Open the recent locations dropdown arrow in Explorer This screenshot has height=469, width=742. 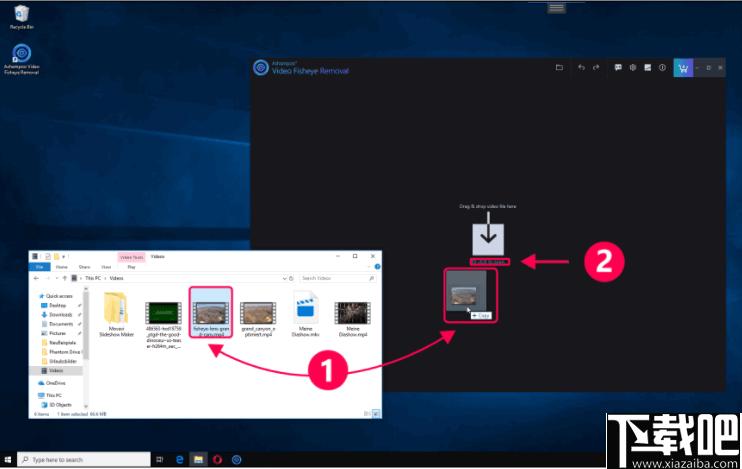click(x=57, y=278)
